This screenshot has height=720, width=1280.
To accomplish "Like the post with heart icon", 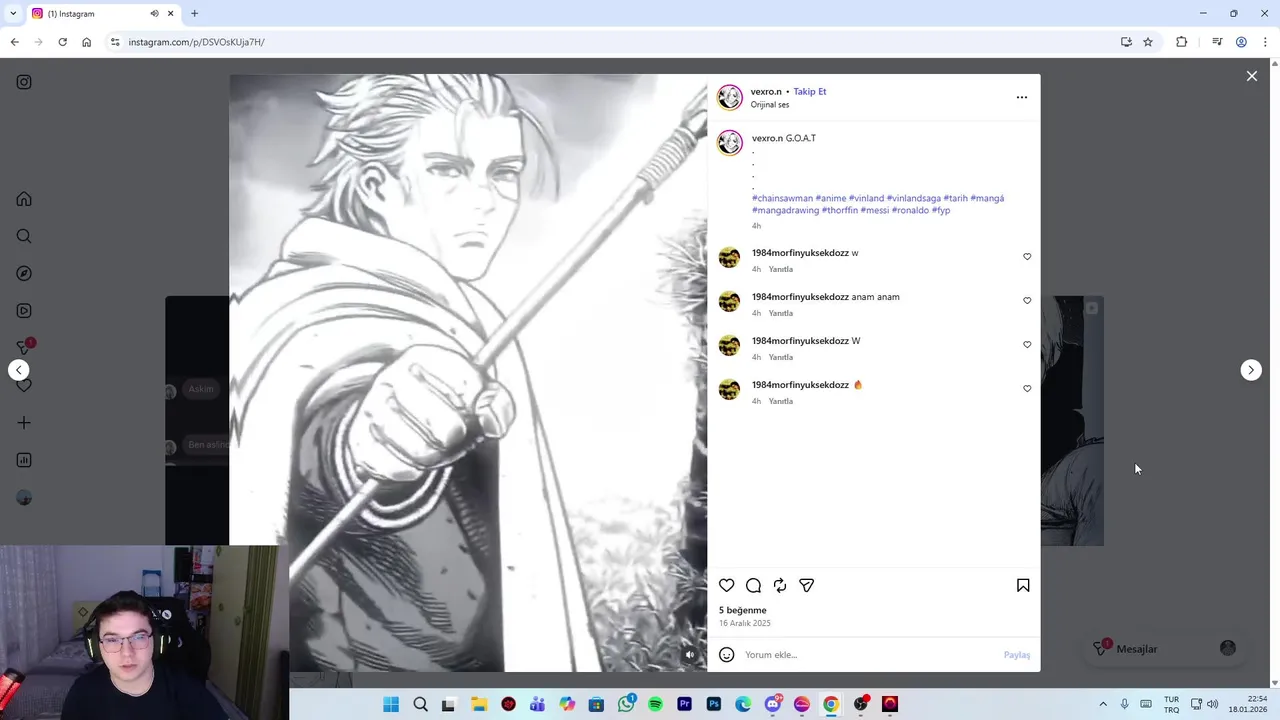I will [727, 585].
